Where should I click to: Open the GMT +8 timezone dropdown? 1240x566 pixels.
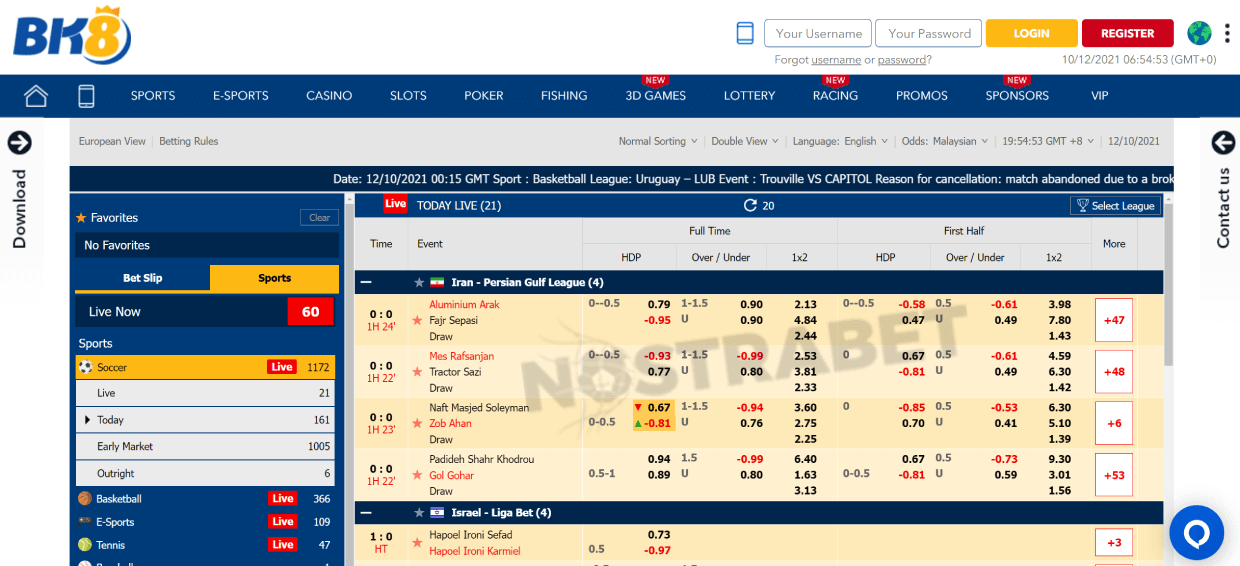click(1048, 141)
